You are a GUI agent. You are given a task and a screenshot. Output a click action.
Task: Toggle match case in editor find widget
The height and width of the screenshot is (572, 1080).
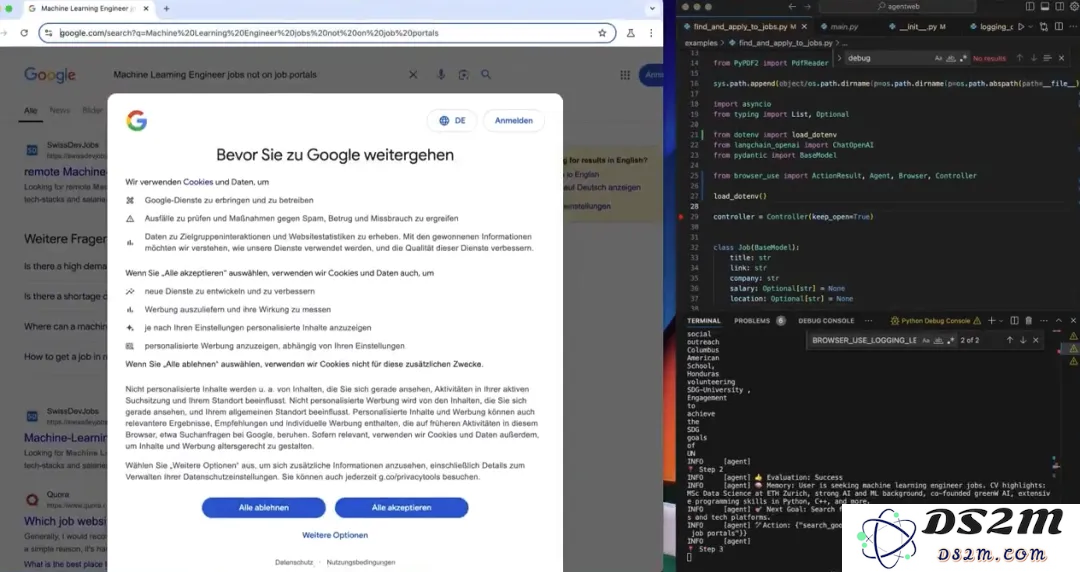coord(938,59)
